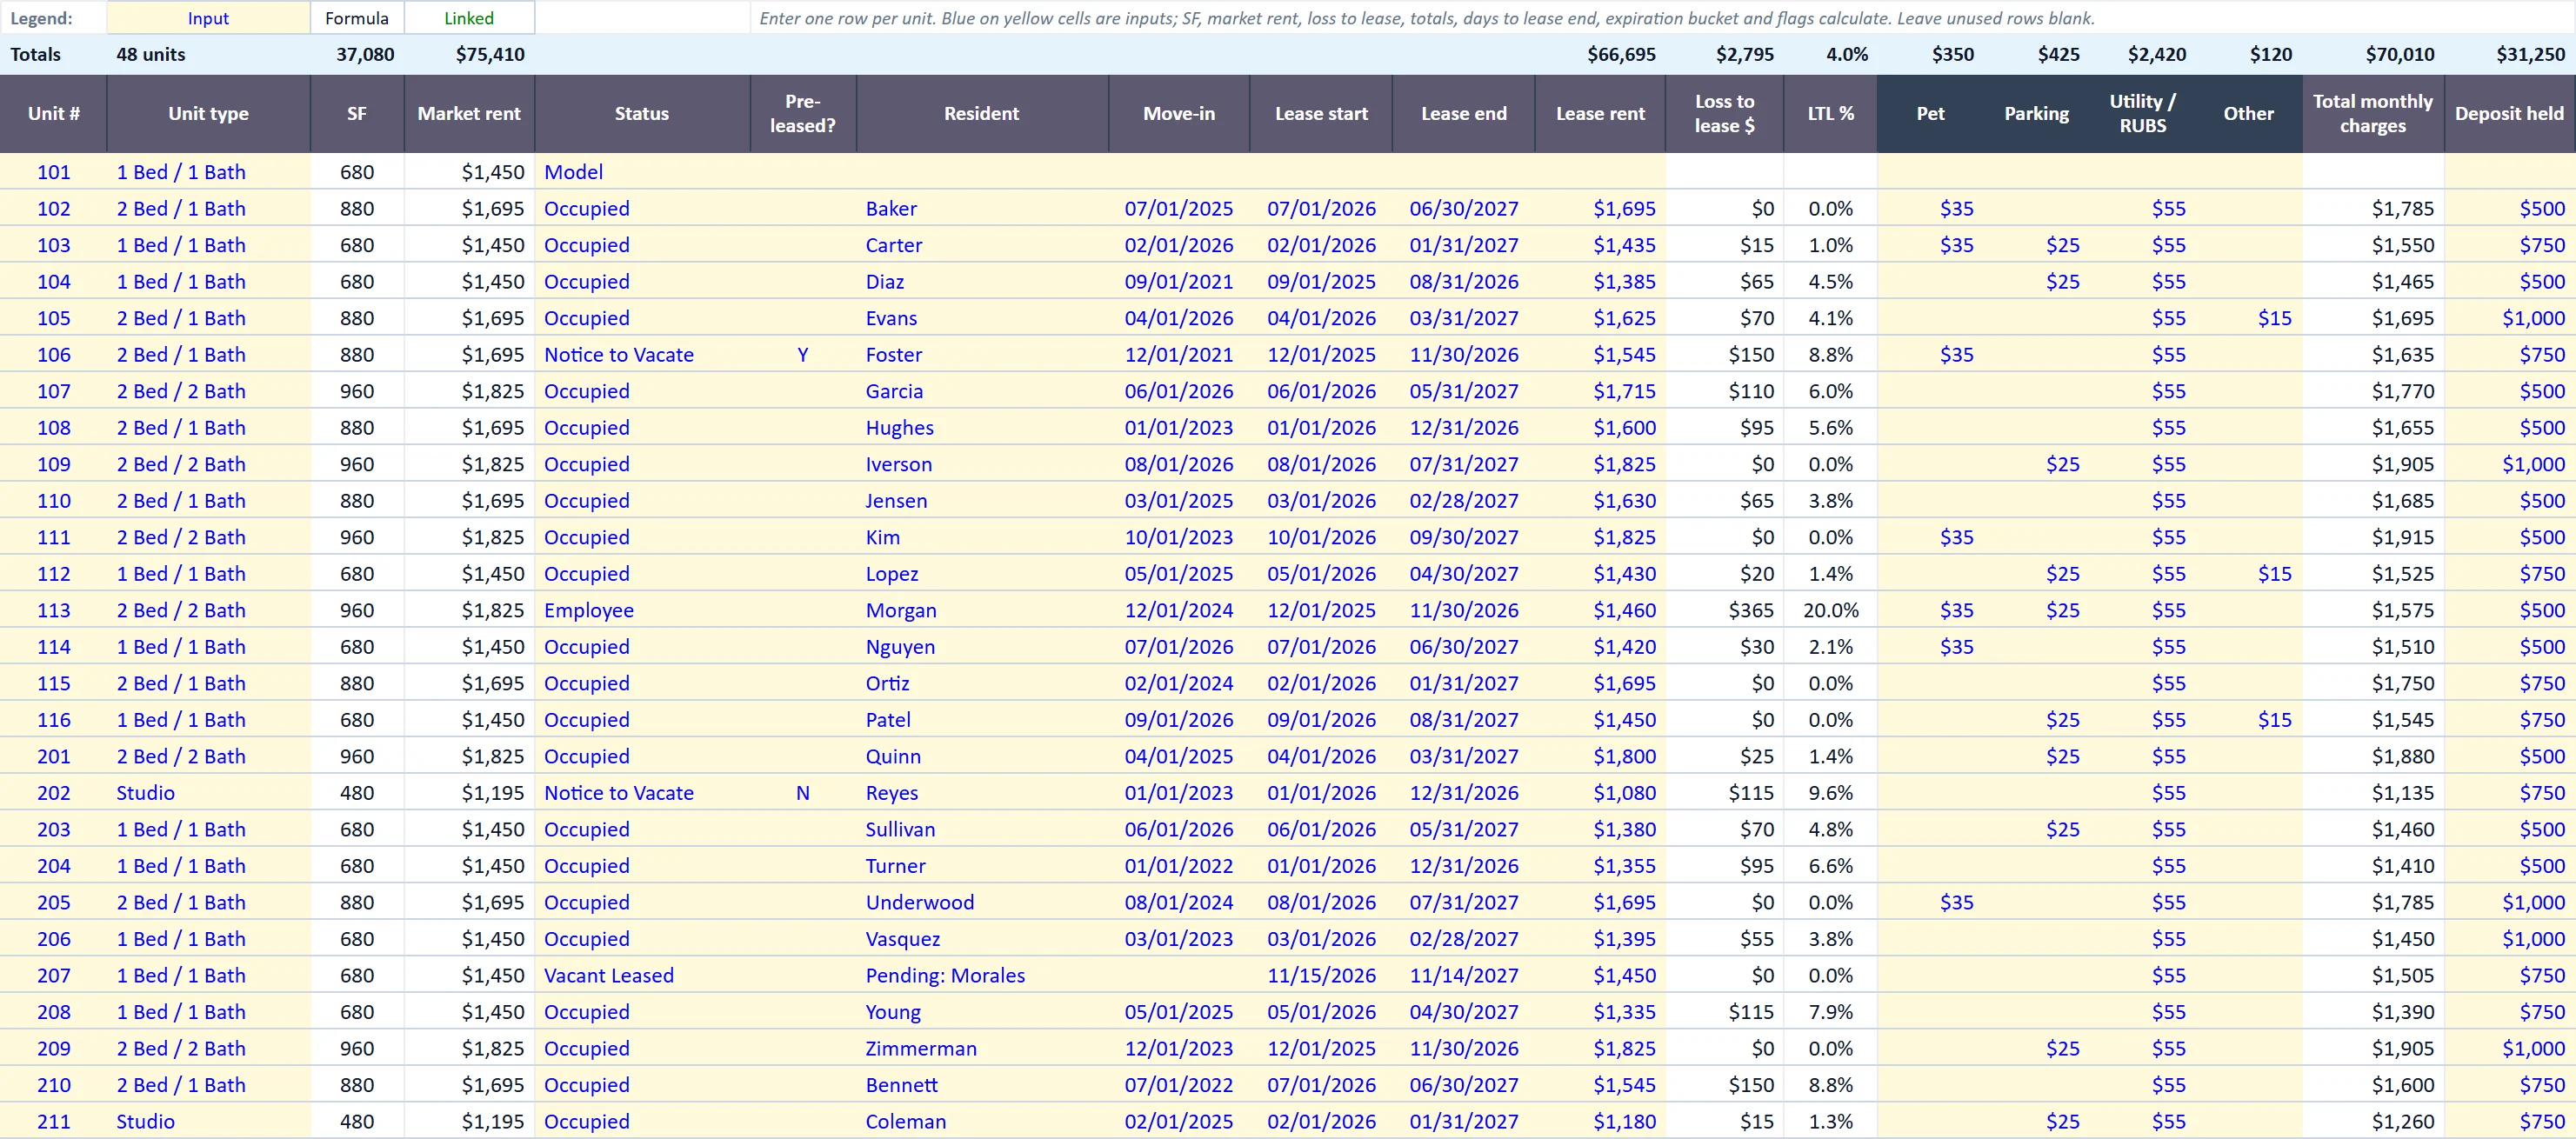Screen dimensions: 2576x1139
Task: Select the $66,695 lease rent total
Action: click(x=1600, y=54)
